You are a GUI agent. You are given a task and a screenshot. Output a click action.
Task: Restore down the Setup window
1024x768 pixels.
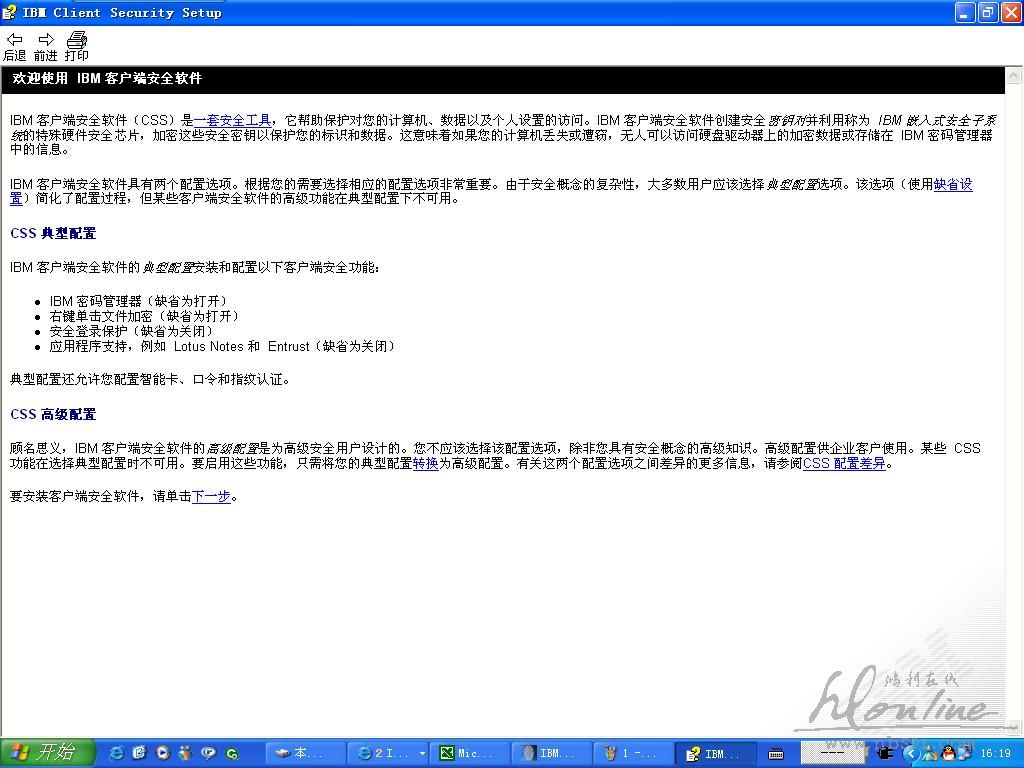click(988, 12)
